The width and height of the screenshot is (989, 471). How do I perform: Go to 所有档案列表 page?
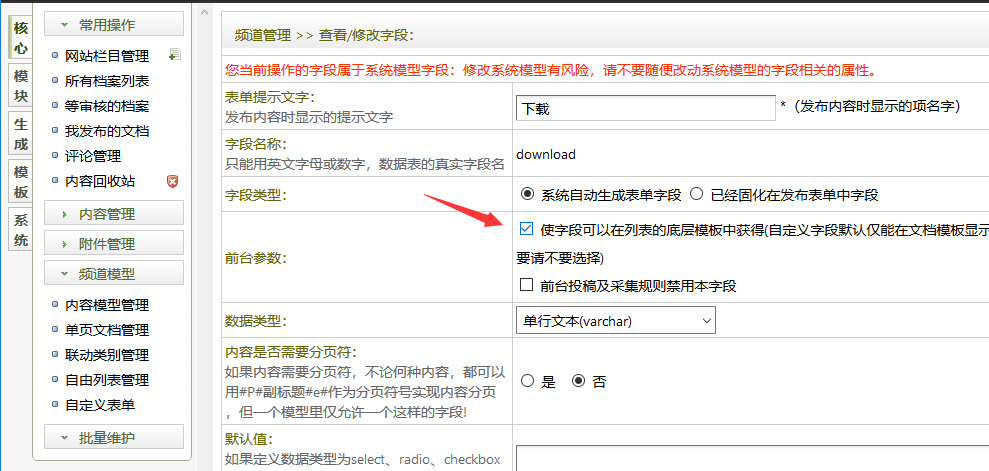[x=107, y=81]
